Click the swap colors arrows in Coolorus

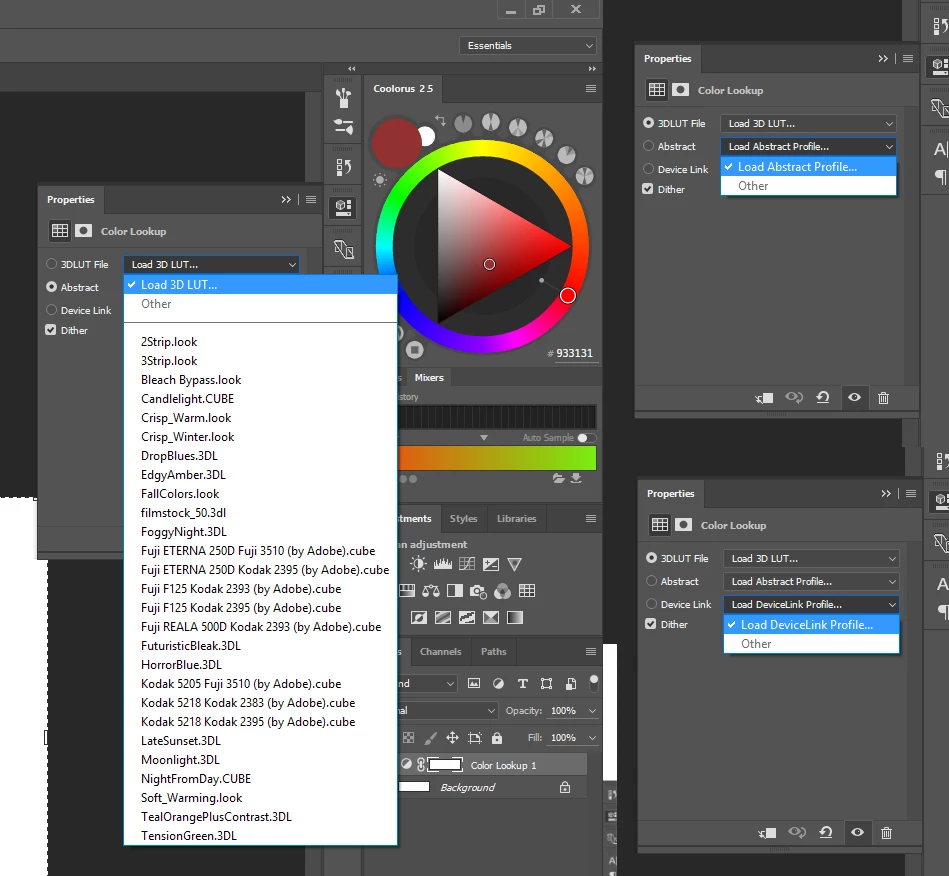440,120
